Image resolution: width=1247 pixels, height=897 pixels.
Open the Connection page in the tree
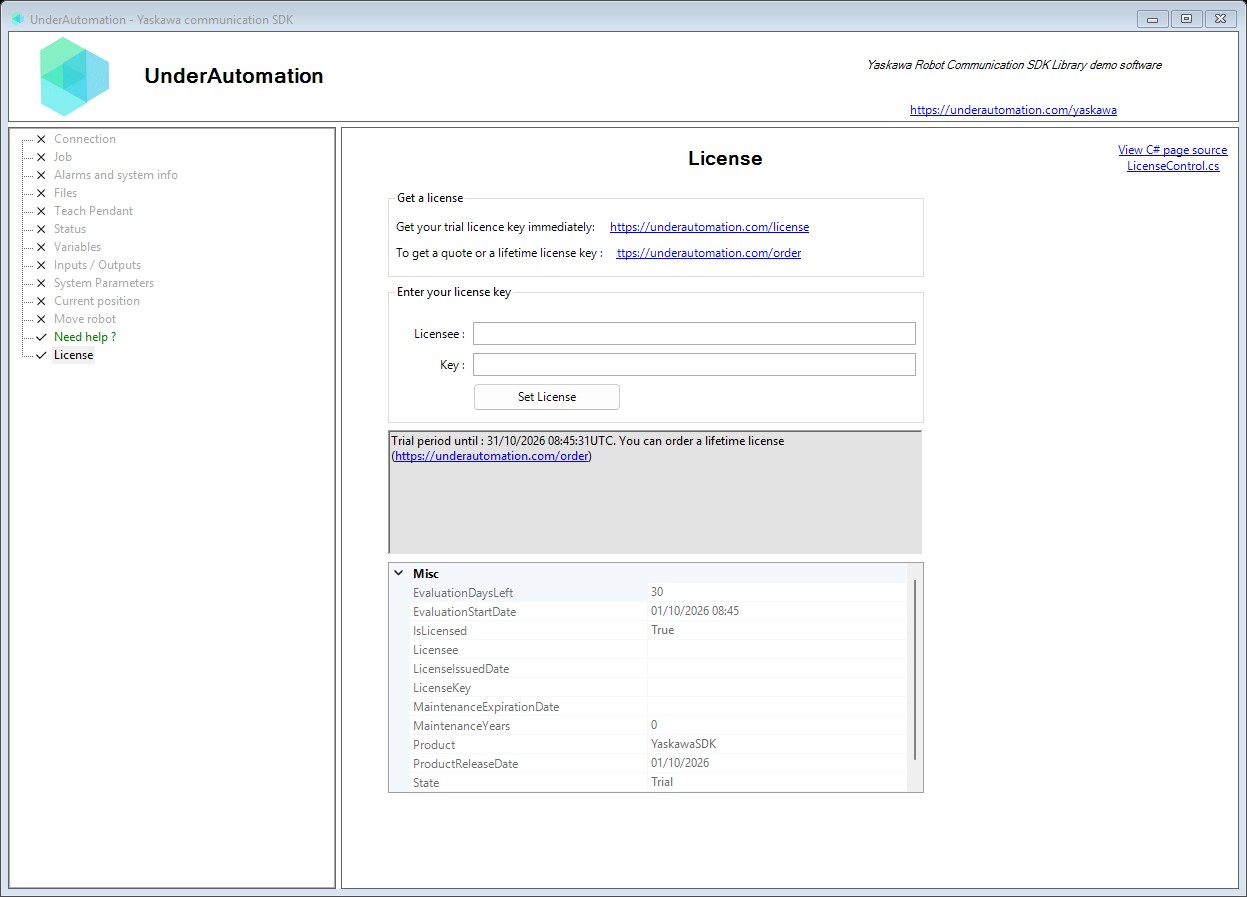85,139
